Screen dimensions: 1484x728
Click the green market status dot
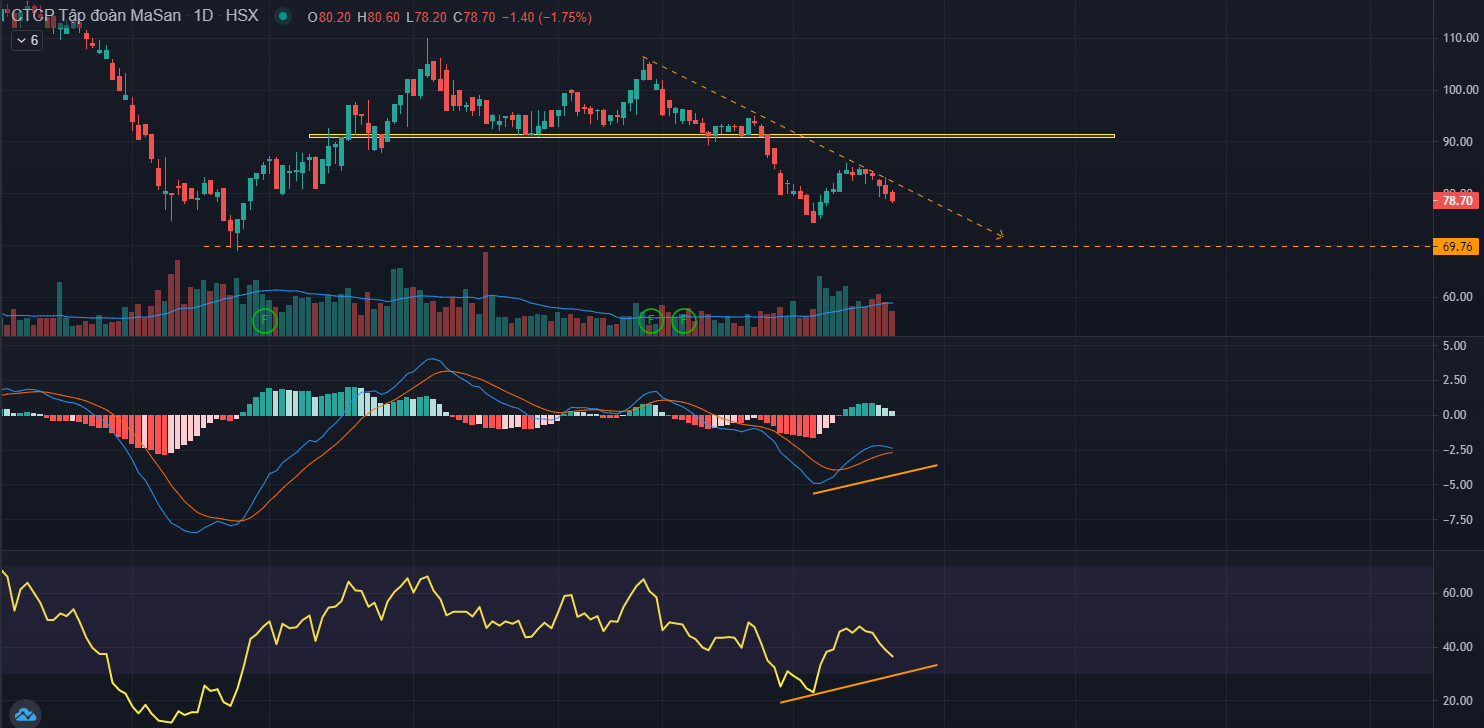click(x=284, y=17)
